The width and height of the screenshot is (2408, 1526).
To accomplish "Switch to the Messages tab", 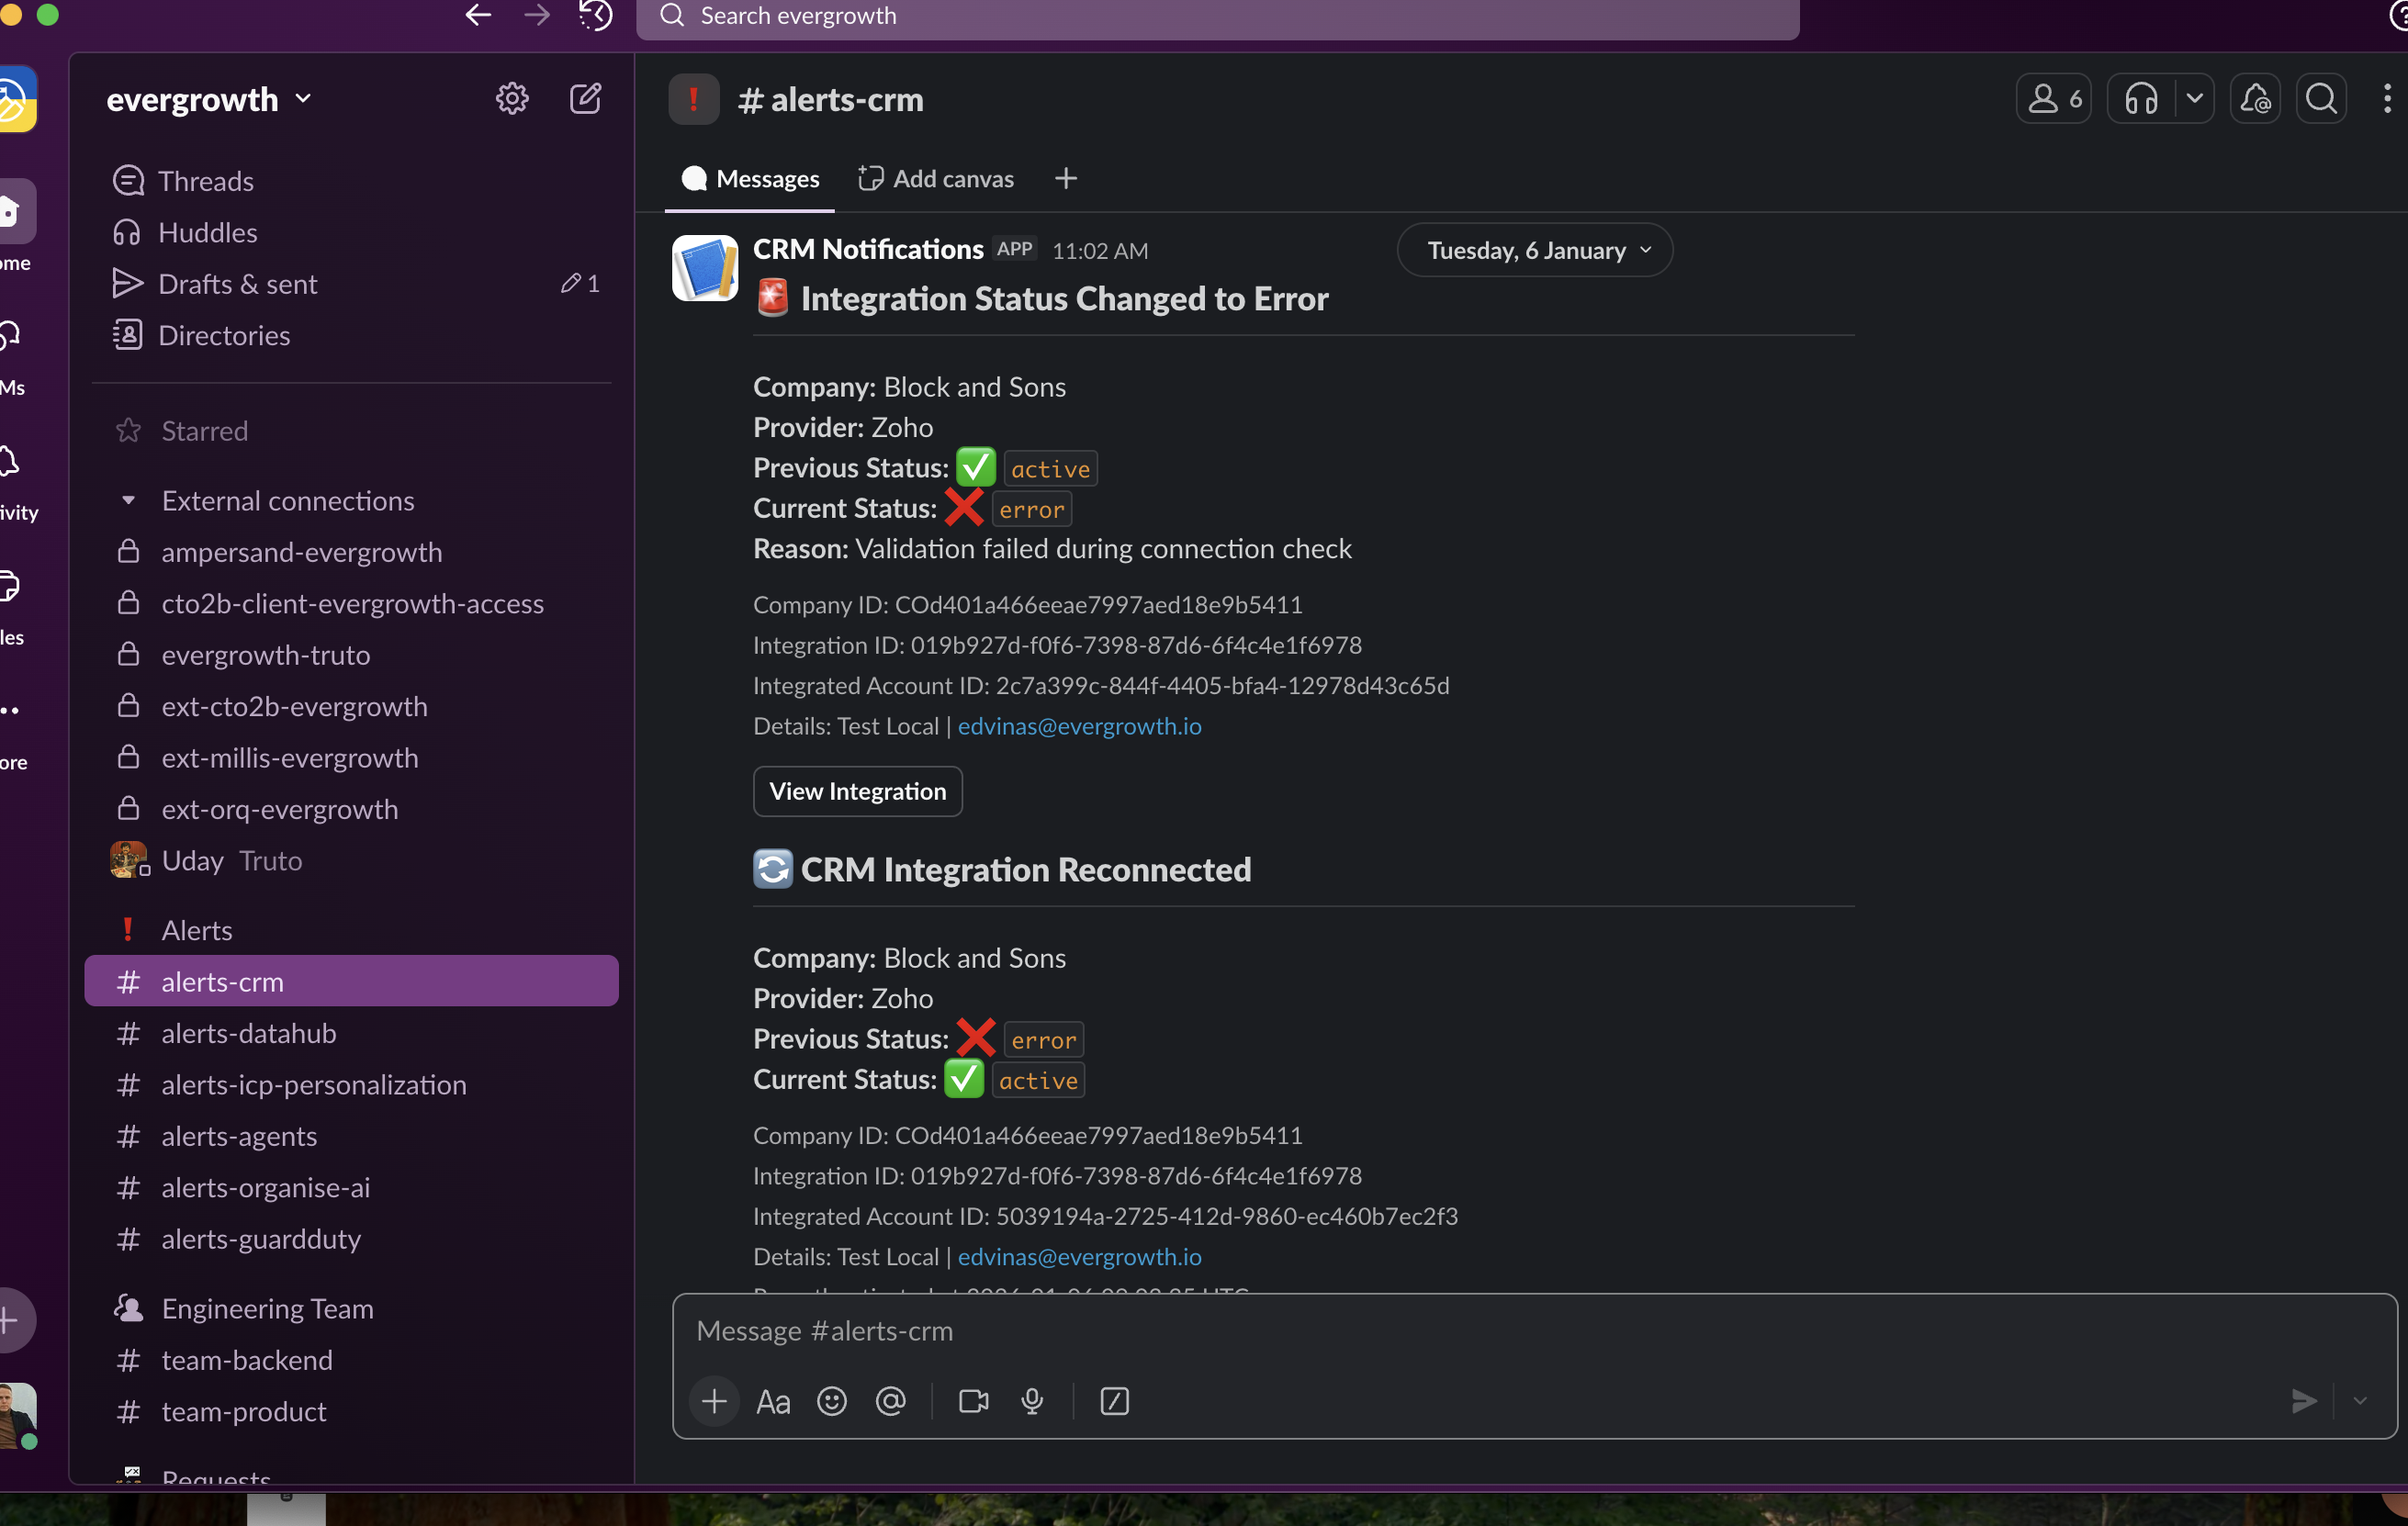I will 750,178.
